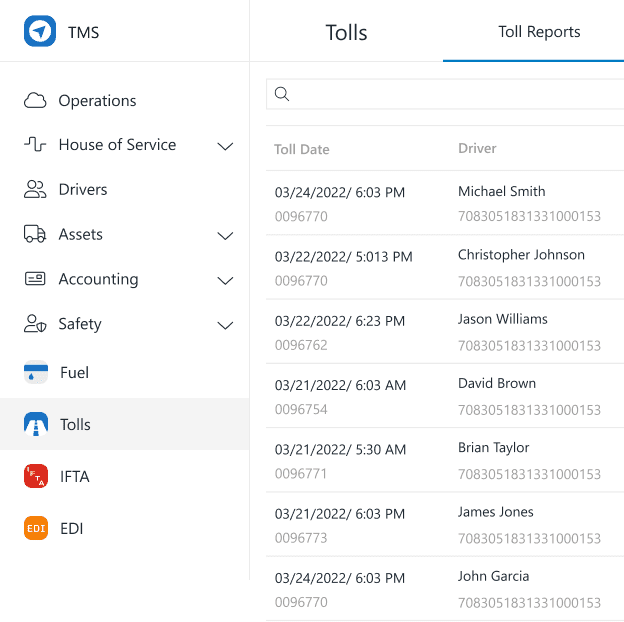Screen dimensions: 624x622
Task: Open the IFTA menu item
Action: (74, 476)
